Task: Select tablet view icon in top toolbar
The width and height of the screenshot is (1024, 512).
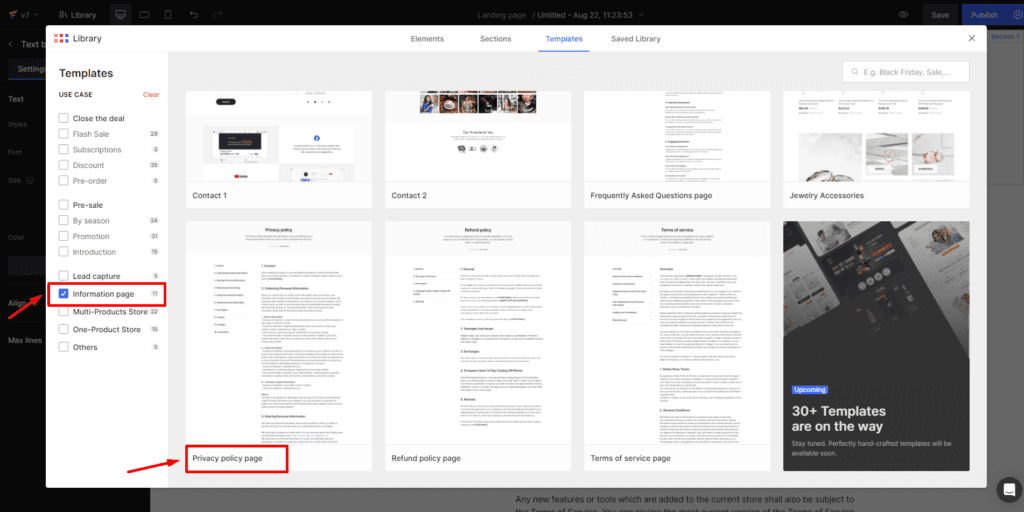Action: click(144, 14)
